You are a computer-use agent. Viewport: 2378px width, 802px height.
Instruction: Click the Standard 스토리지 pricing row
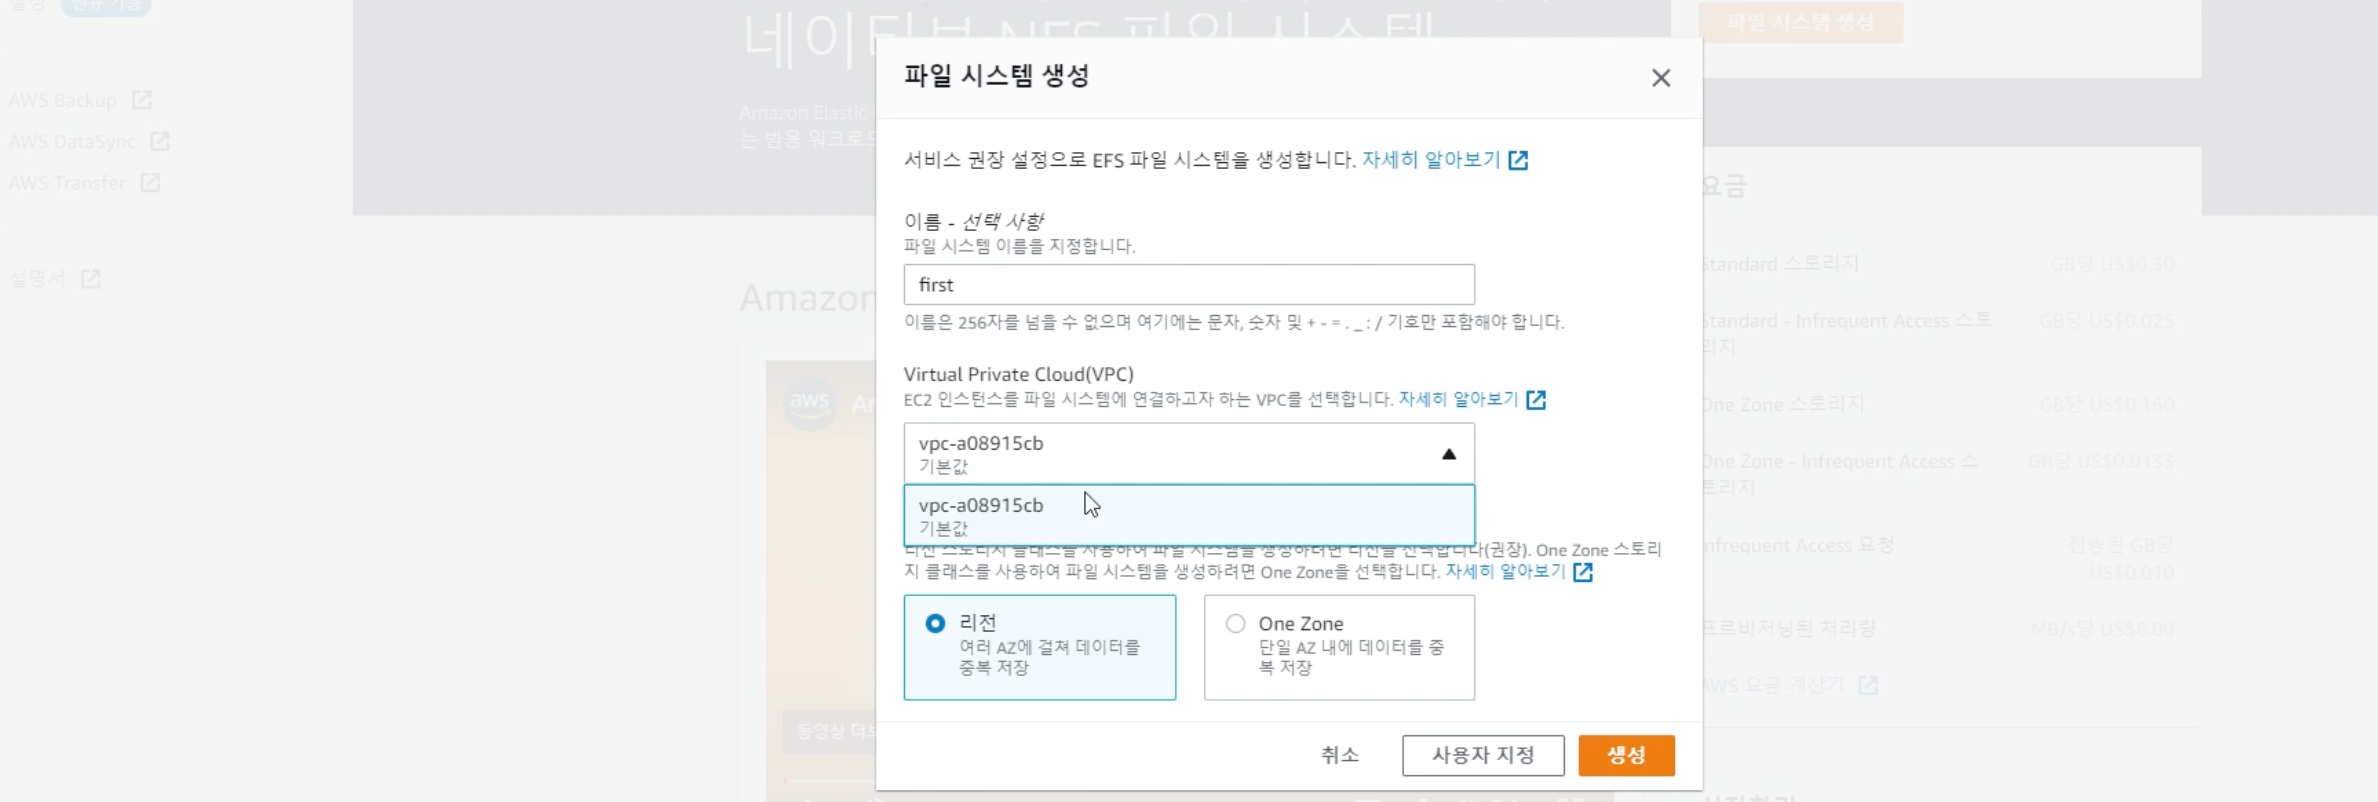pos(1938,264)
